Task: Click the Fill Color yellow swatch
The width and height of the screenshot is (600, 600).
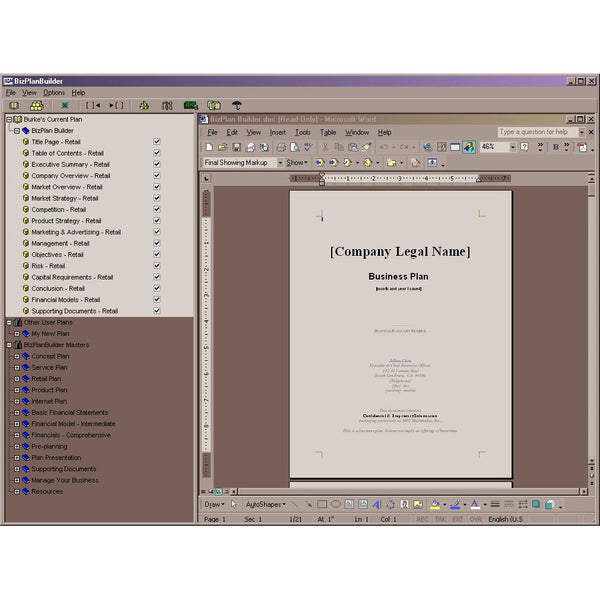Action: click(435, 504)
